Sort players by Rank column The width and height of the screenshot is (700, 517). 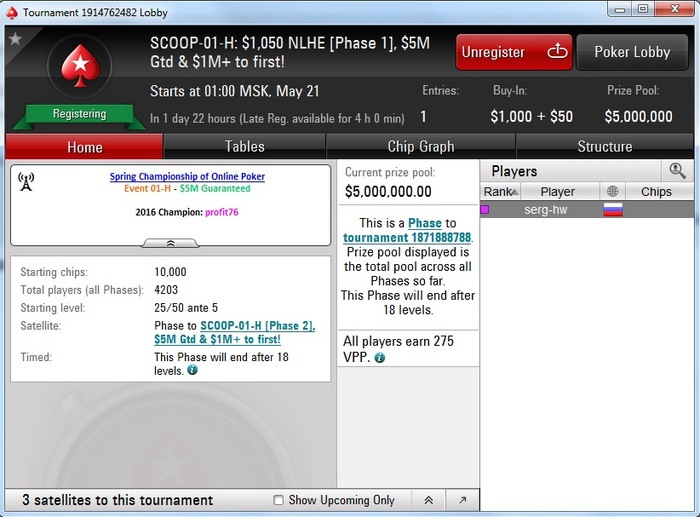coord(500,192)
